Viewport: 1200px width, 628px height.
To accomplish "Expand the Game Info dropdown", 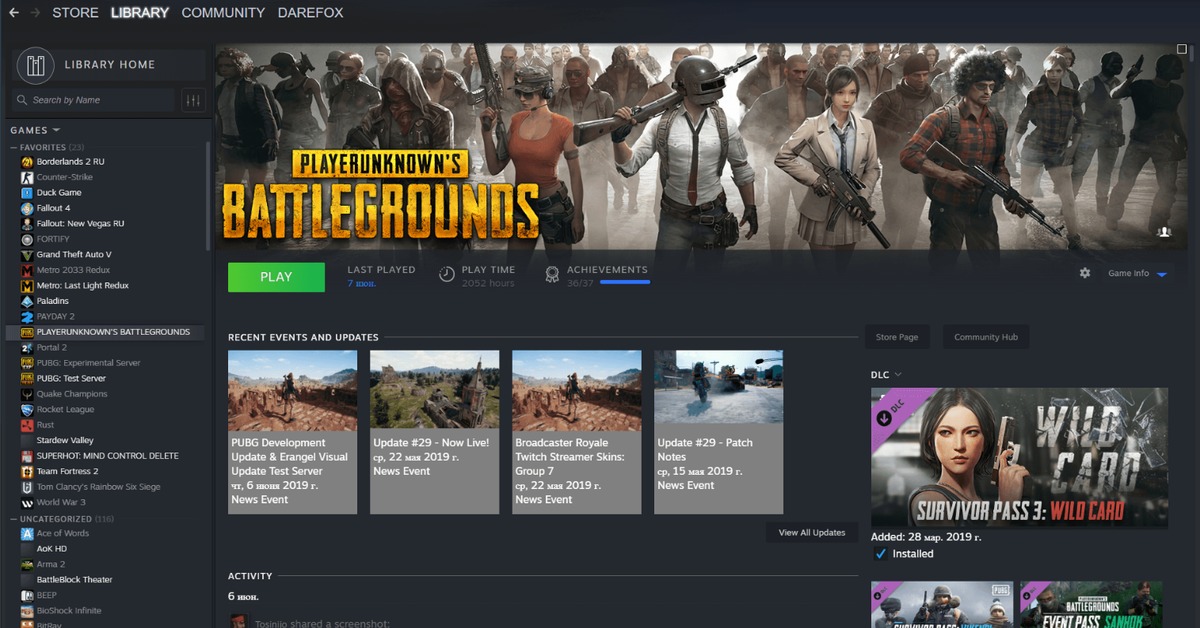I will tap(1161, 274).
